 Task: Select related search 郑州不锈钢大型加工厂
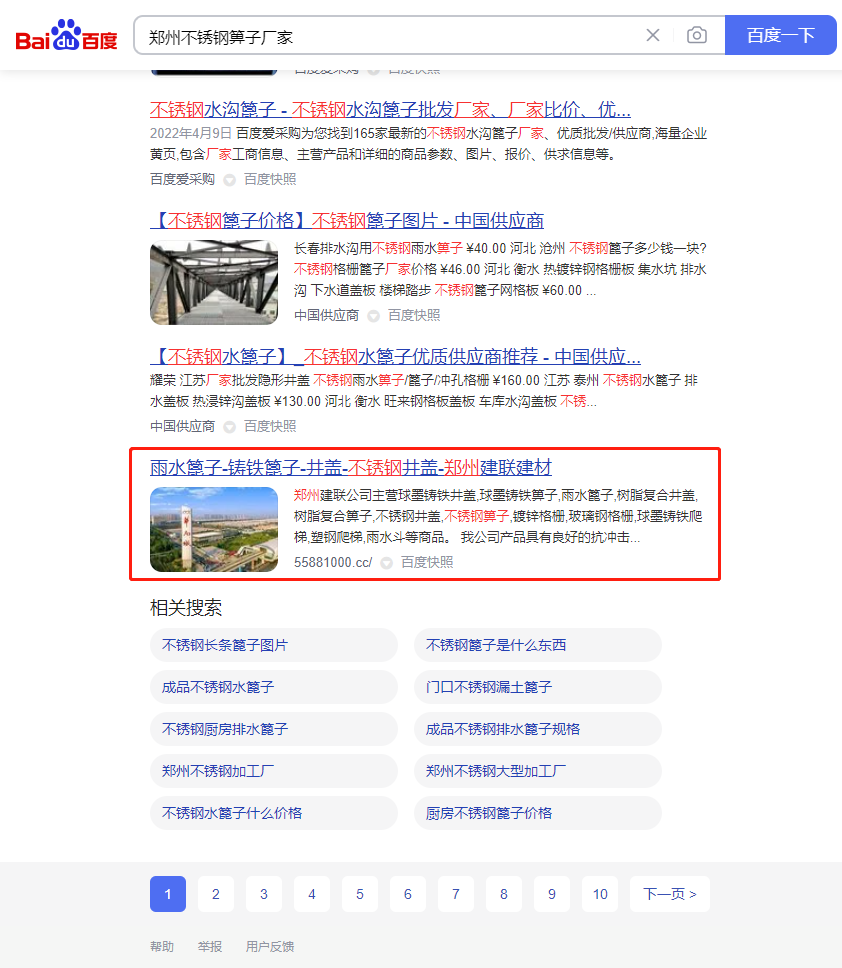coord(538,771)
